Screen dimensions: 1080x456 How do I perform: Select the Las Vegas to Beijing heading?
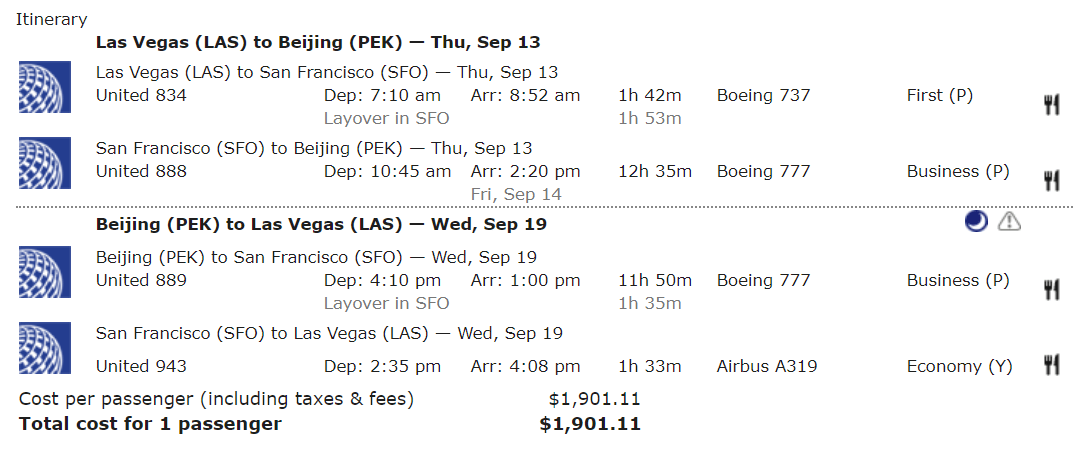coord(318,43)
